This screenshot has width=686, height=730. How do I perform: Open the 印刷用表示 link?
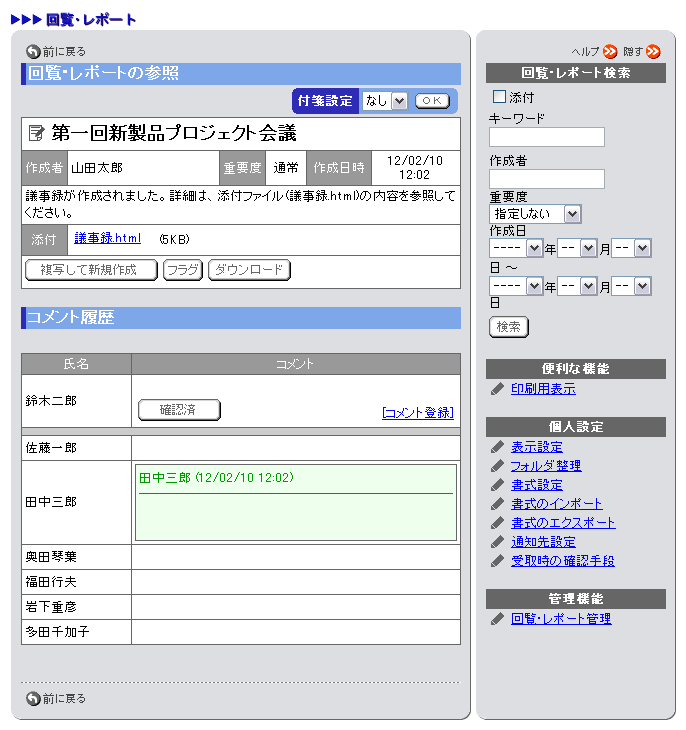543,389
